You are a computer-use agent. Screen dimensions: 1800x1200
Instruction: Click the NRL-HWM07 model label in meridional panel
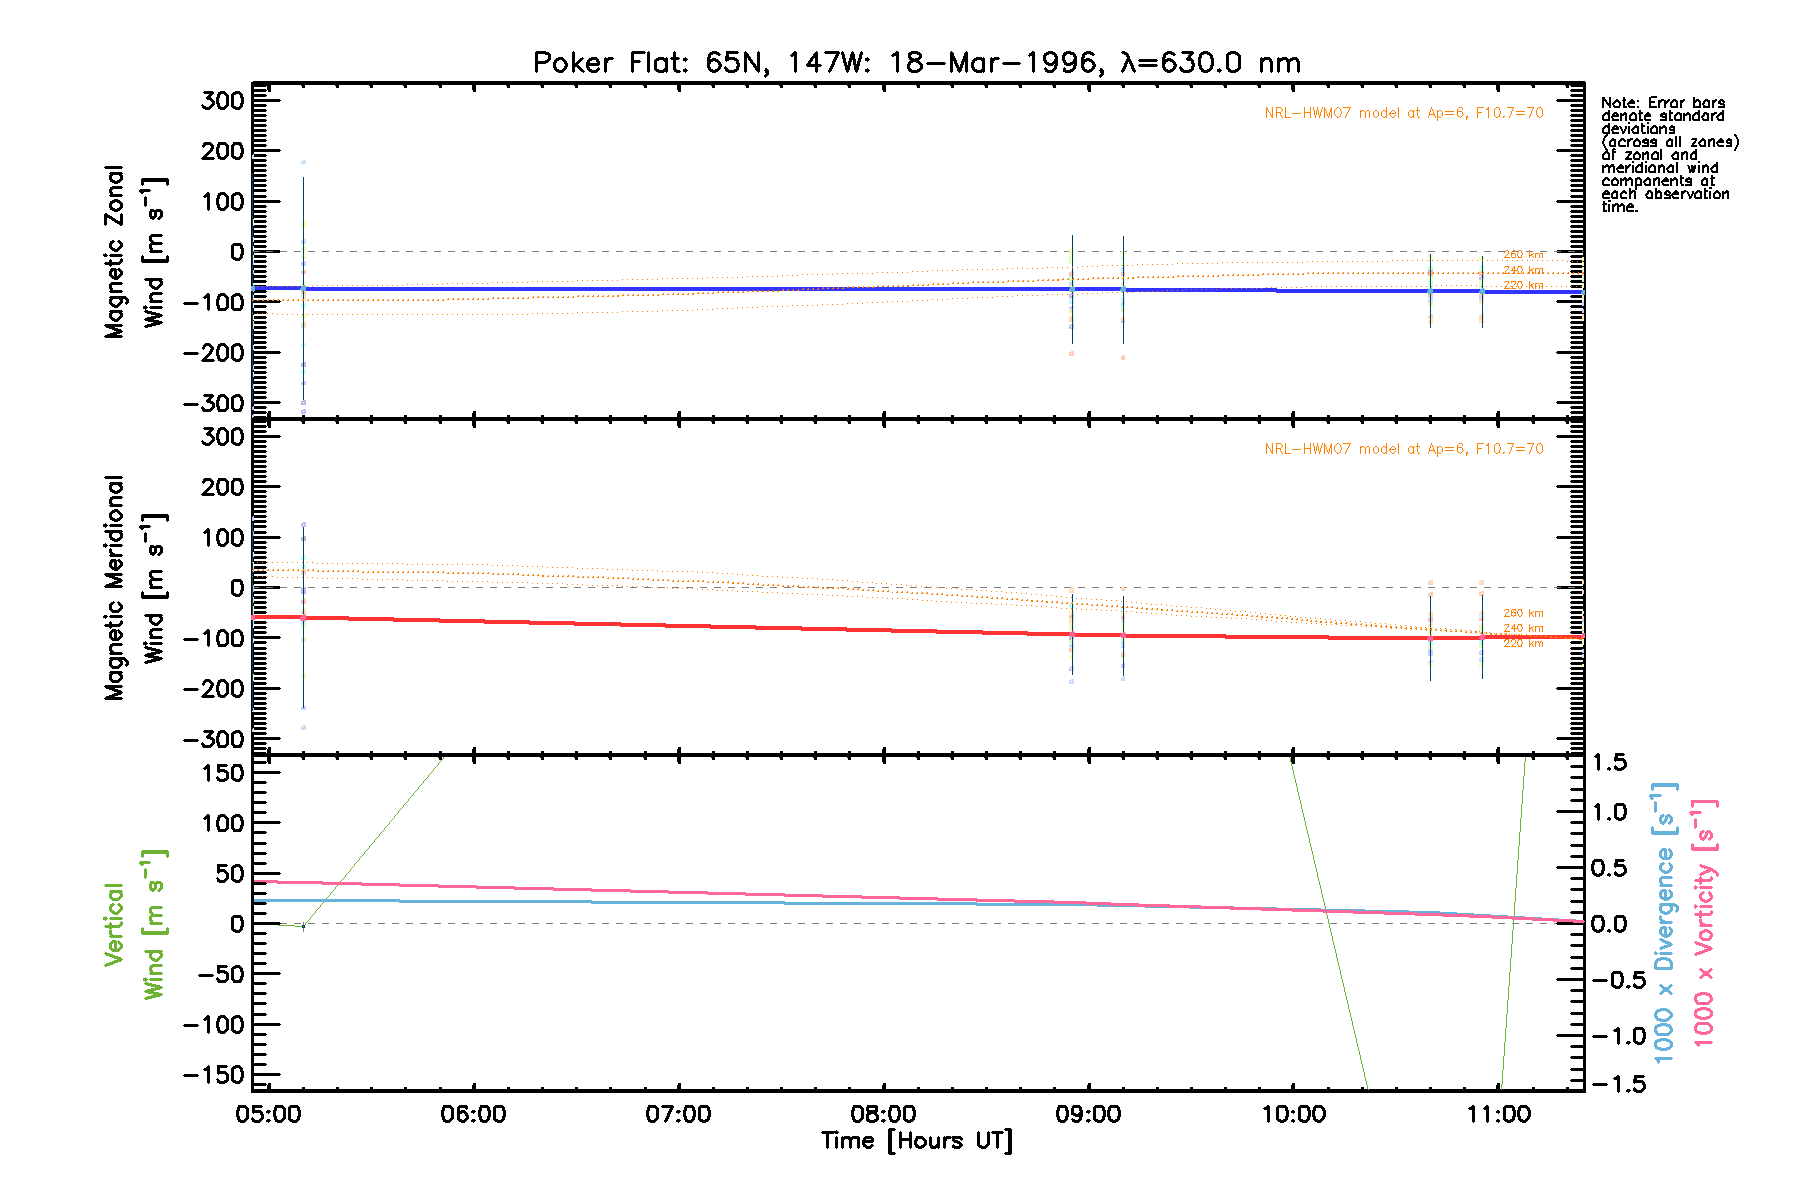[1403, 449]
